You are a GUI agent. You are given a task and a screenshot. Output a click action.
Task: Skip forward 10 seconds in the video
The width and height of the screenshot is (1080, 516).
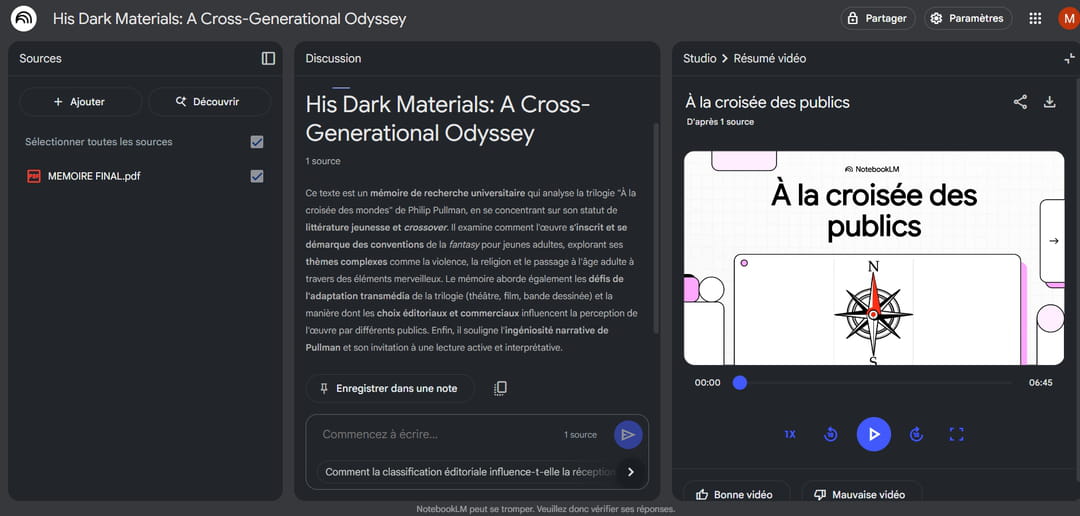[916, 434]
